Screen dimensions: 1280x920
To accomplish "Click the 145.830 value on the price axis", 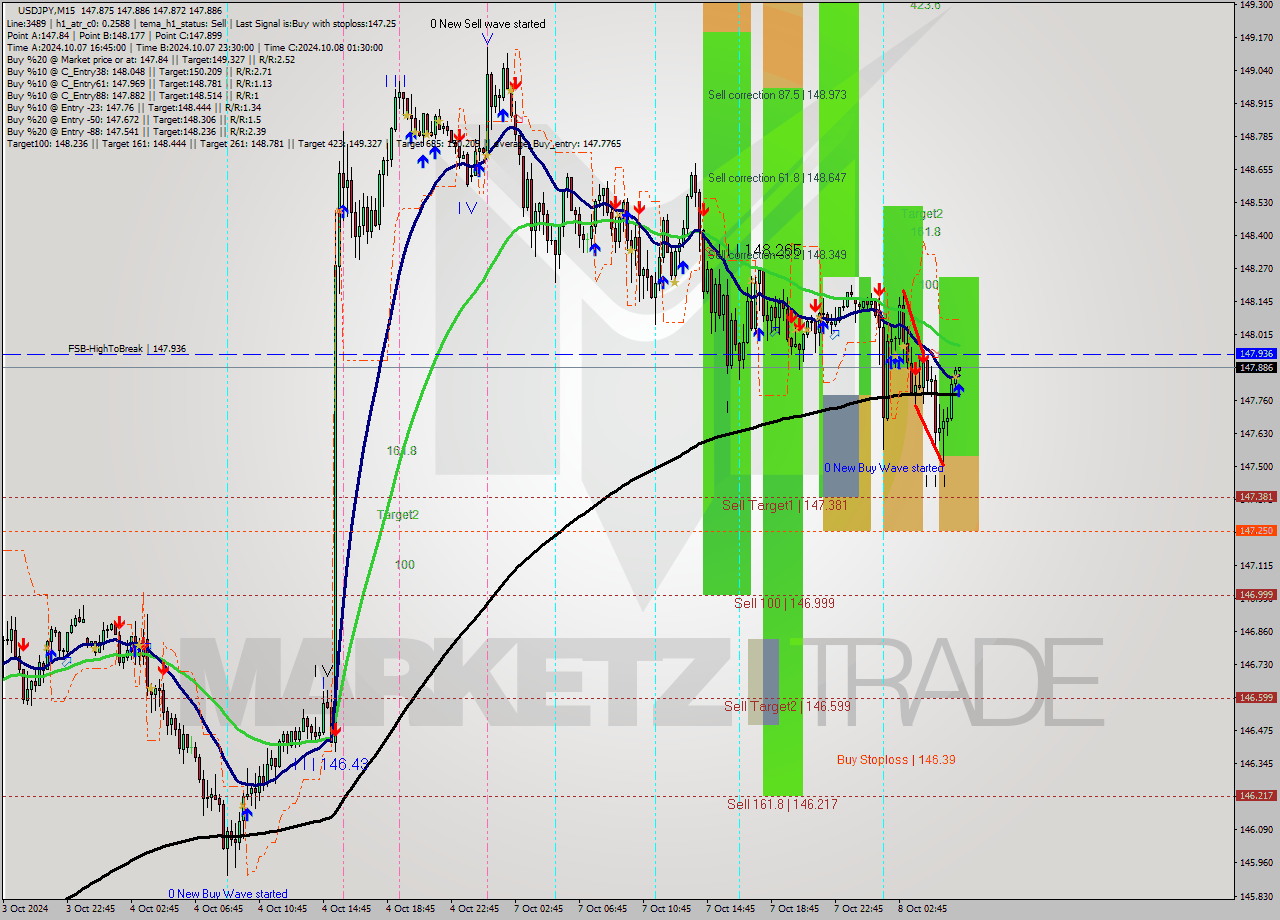I will (x=1256, y=896).
